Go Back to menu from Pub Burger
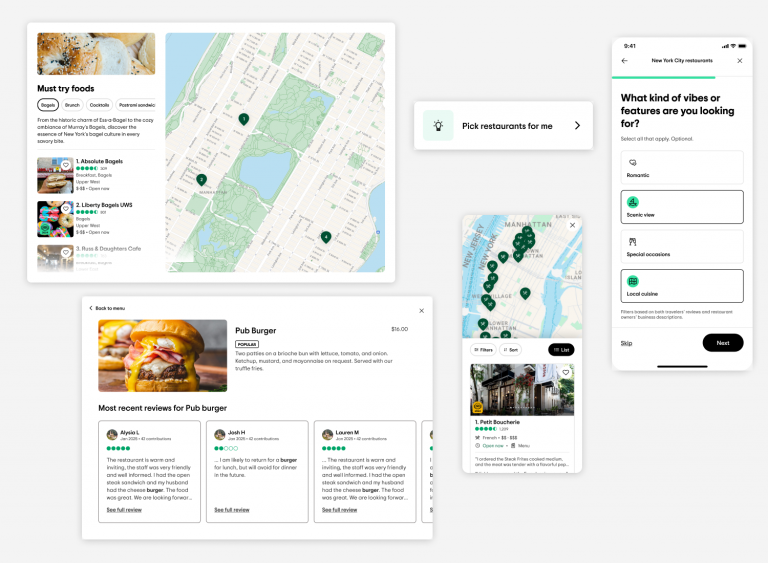Viewport: 768px width, 563px height. coord(107,308)
